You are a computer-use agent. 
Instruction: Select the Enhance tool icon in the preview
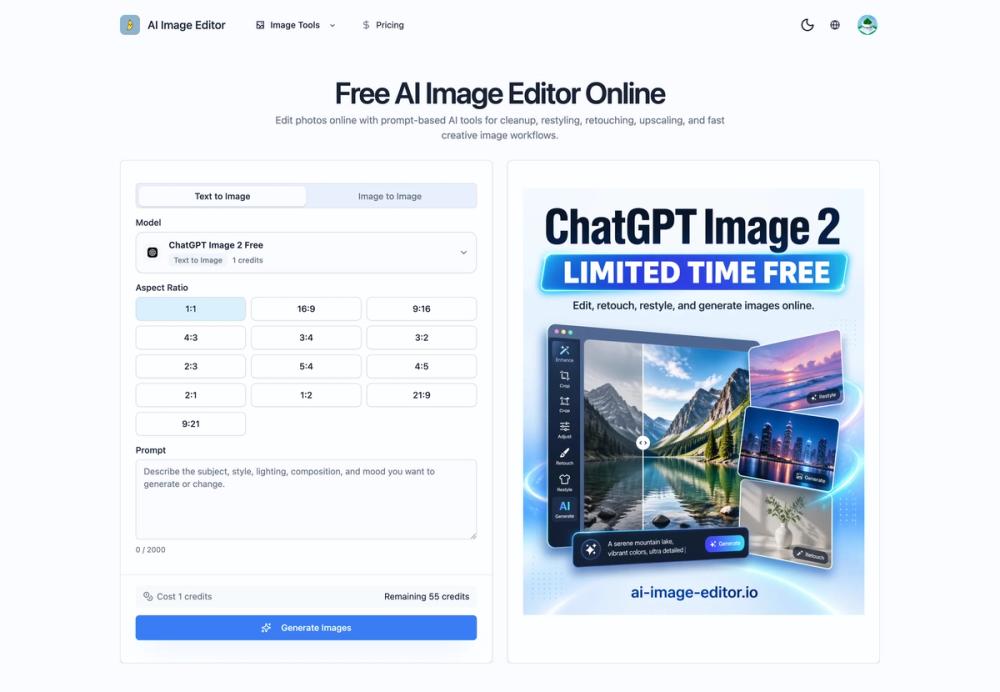point(563,348)
